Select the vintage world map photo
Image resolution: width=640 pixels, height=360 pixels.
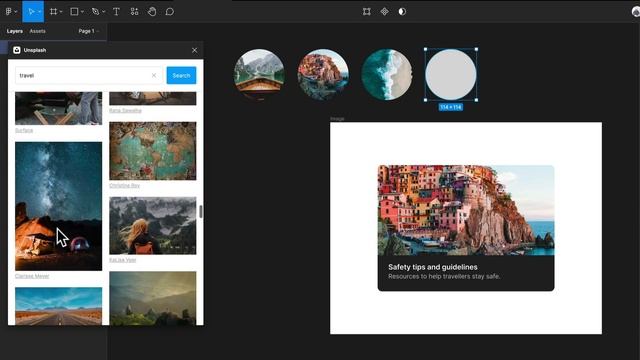pos(153,151)
